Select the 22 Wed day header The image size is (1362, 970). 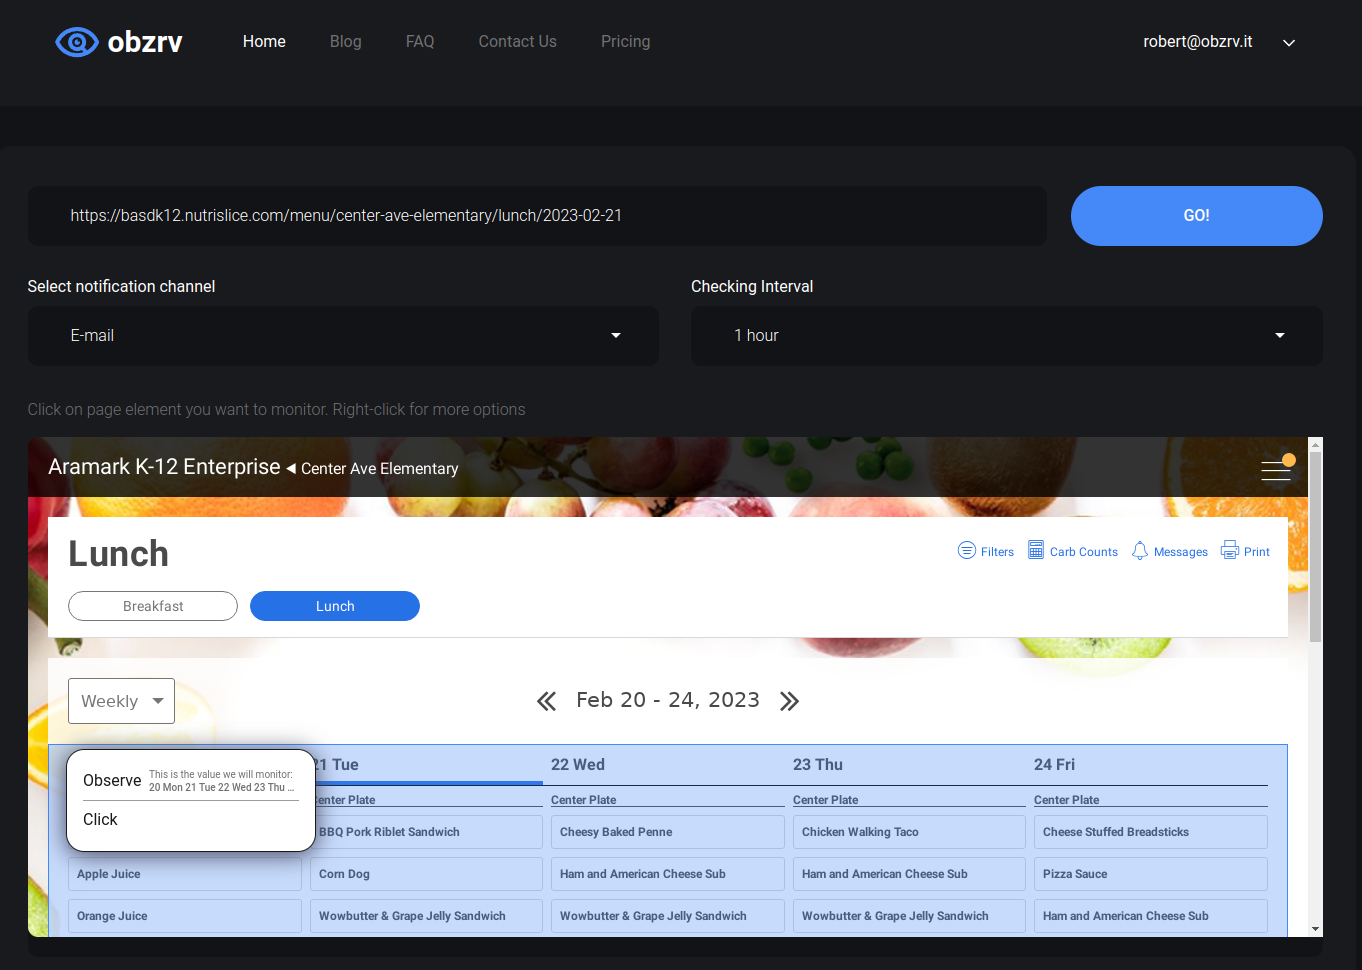pyautogui.click(x=578, y=765)
